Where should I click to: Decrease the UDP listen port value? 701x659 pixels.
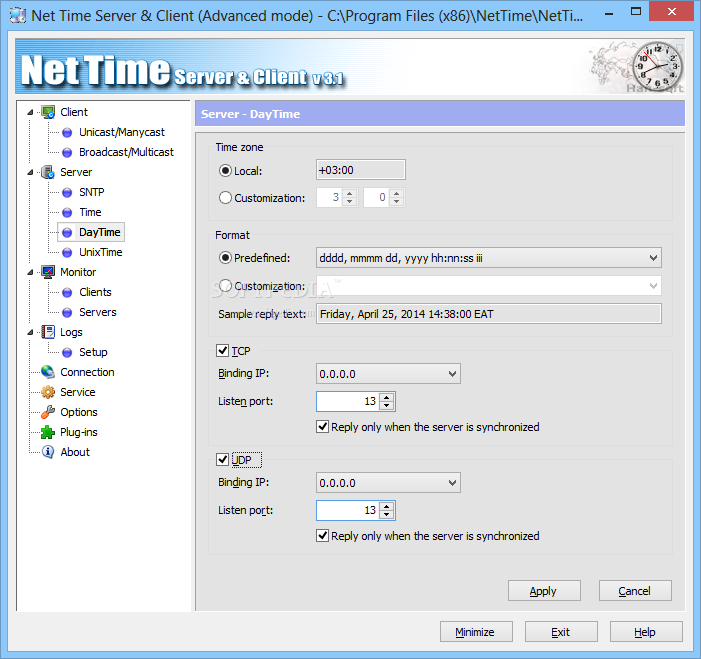tap(386, 515)
